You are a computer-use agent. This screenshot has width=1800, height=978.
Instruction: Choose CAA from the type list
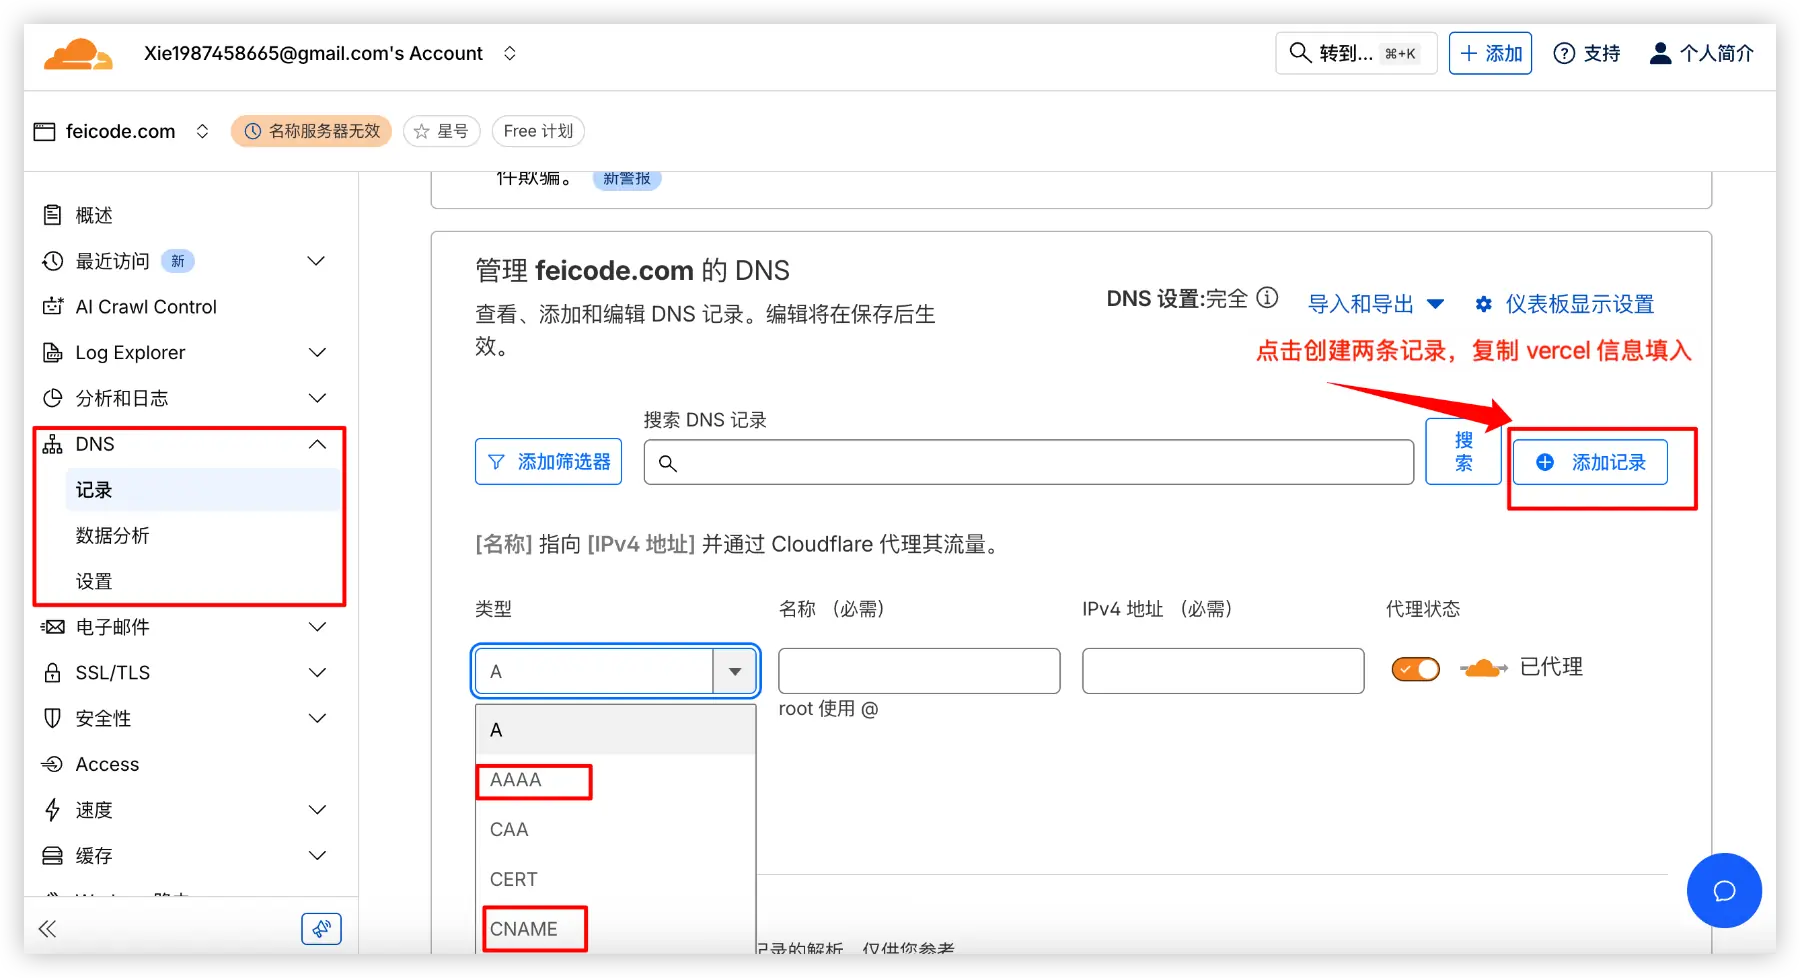[615, 830]
